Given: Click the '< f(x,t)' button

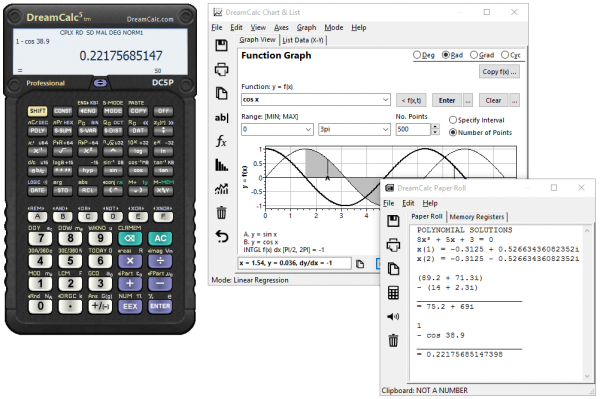Looking at the screenshot, I should pos(411,101).
